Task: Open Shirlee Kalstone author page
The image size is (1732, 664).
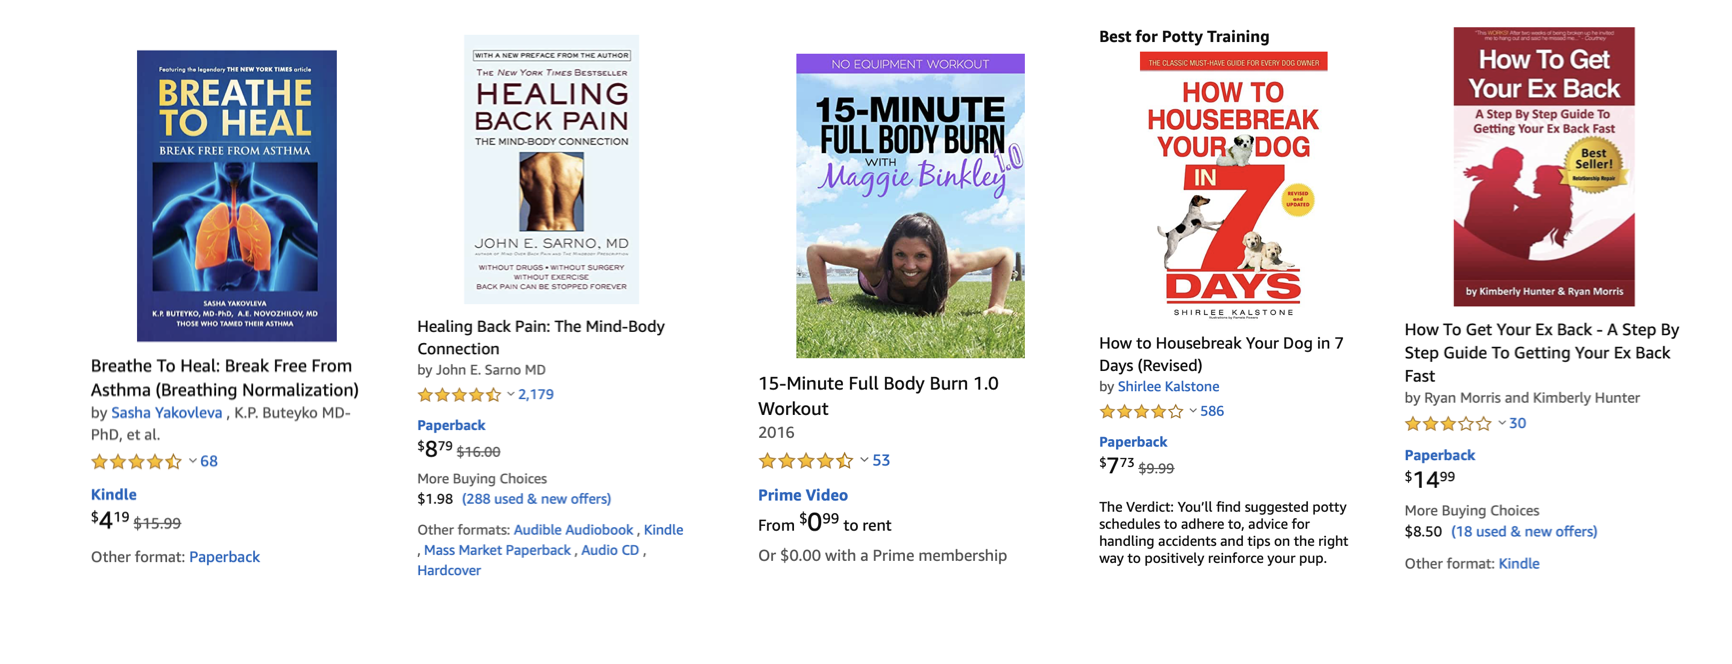Action: pos(1168,387)
